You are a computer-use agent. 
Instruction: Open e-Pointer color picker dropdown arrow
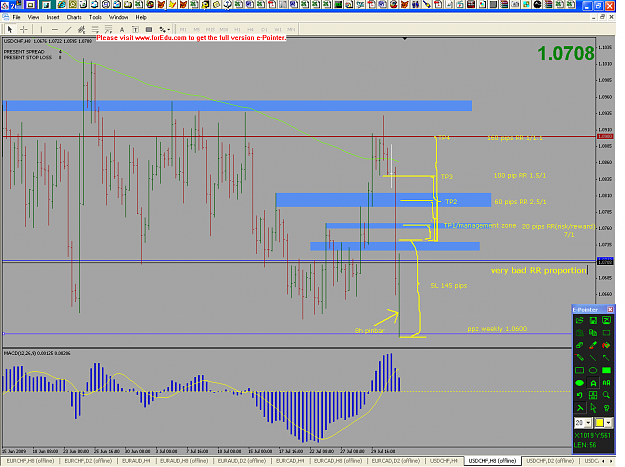tap(608, 423)
